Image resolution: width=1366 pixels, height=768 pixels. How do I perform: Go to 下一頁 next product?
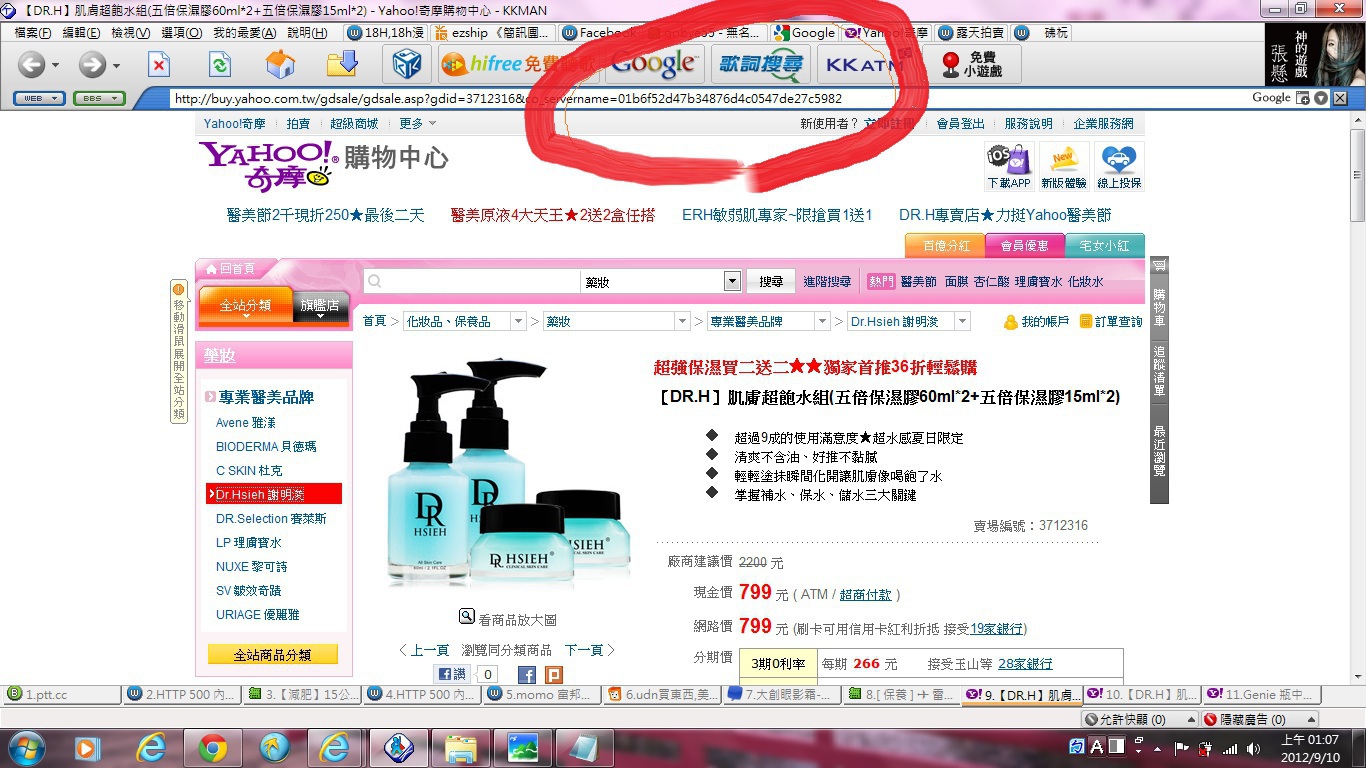(x=589, y=650)
